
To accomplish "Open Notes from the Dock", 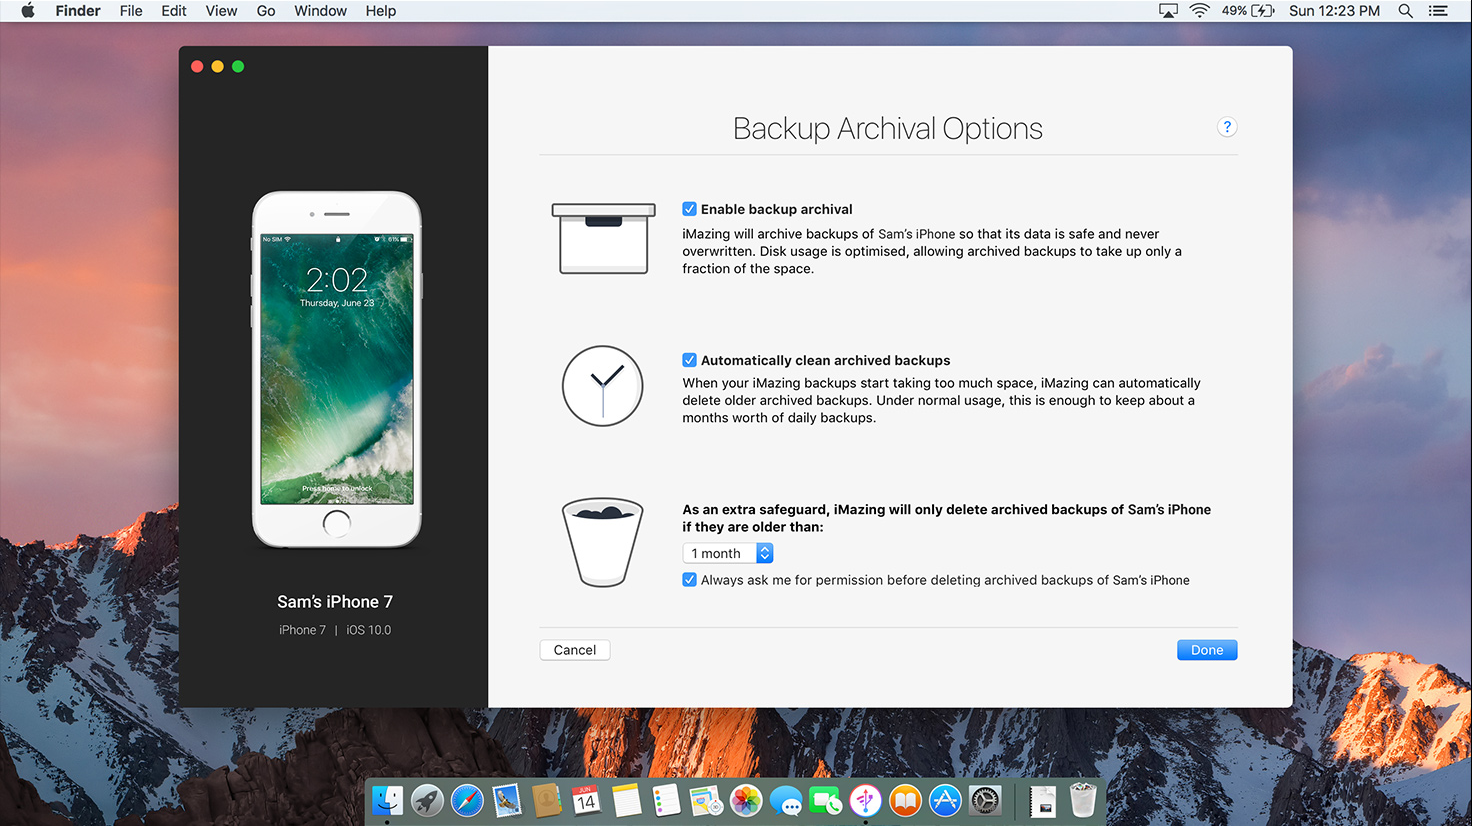I will pos(626,800).
